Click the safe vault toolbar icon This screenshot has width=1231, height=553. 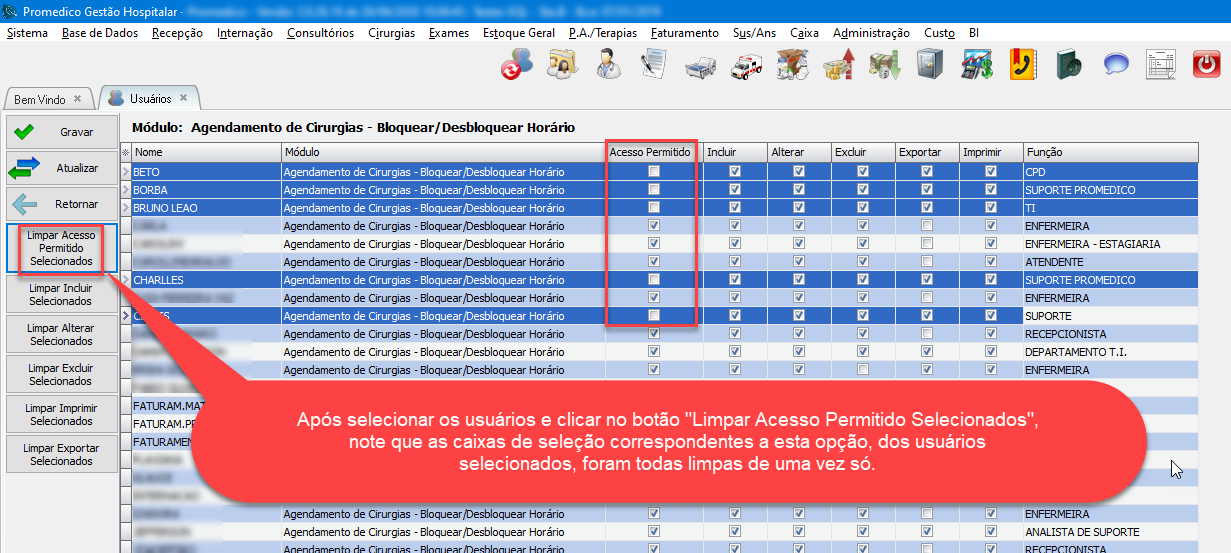coord(929,66)
